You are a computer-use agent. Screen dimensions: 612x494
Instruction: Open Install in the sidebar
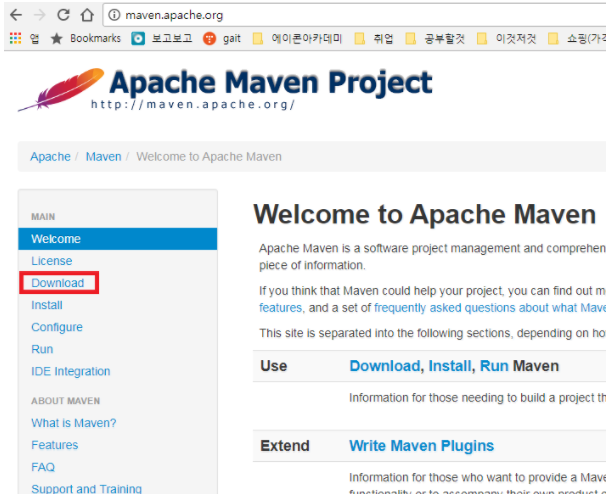[x=47, y=305]
